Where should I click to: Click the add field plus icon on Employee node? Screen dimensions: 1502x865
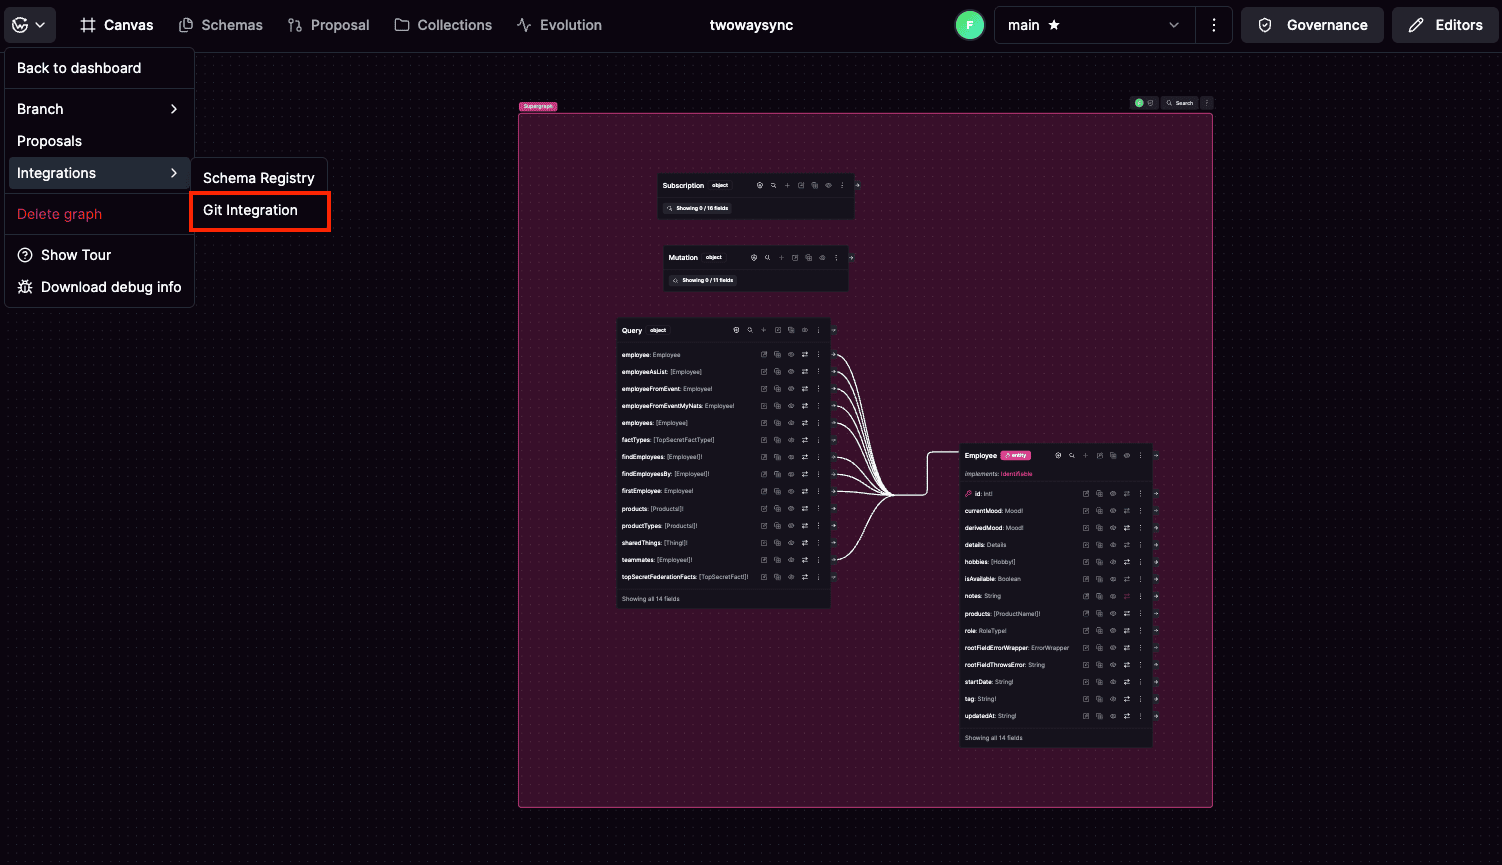(1086, 455)
